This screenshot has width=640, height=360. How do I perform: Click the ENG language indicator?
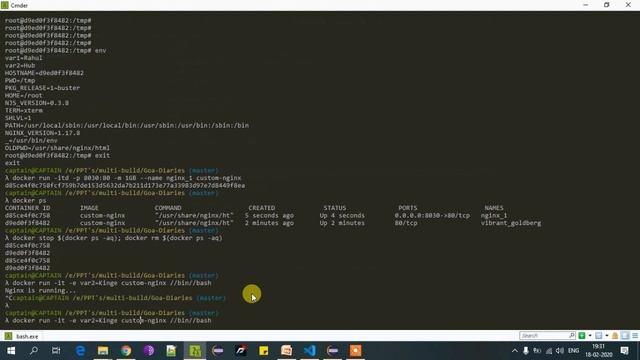(573, 351)
